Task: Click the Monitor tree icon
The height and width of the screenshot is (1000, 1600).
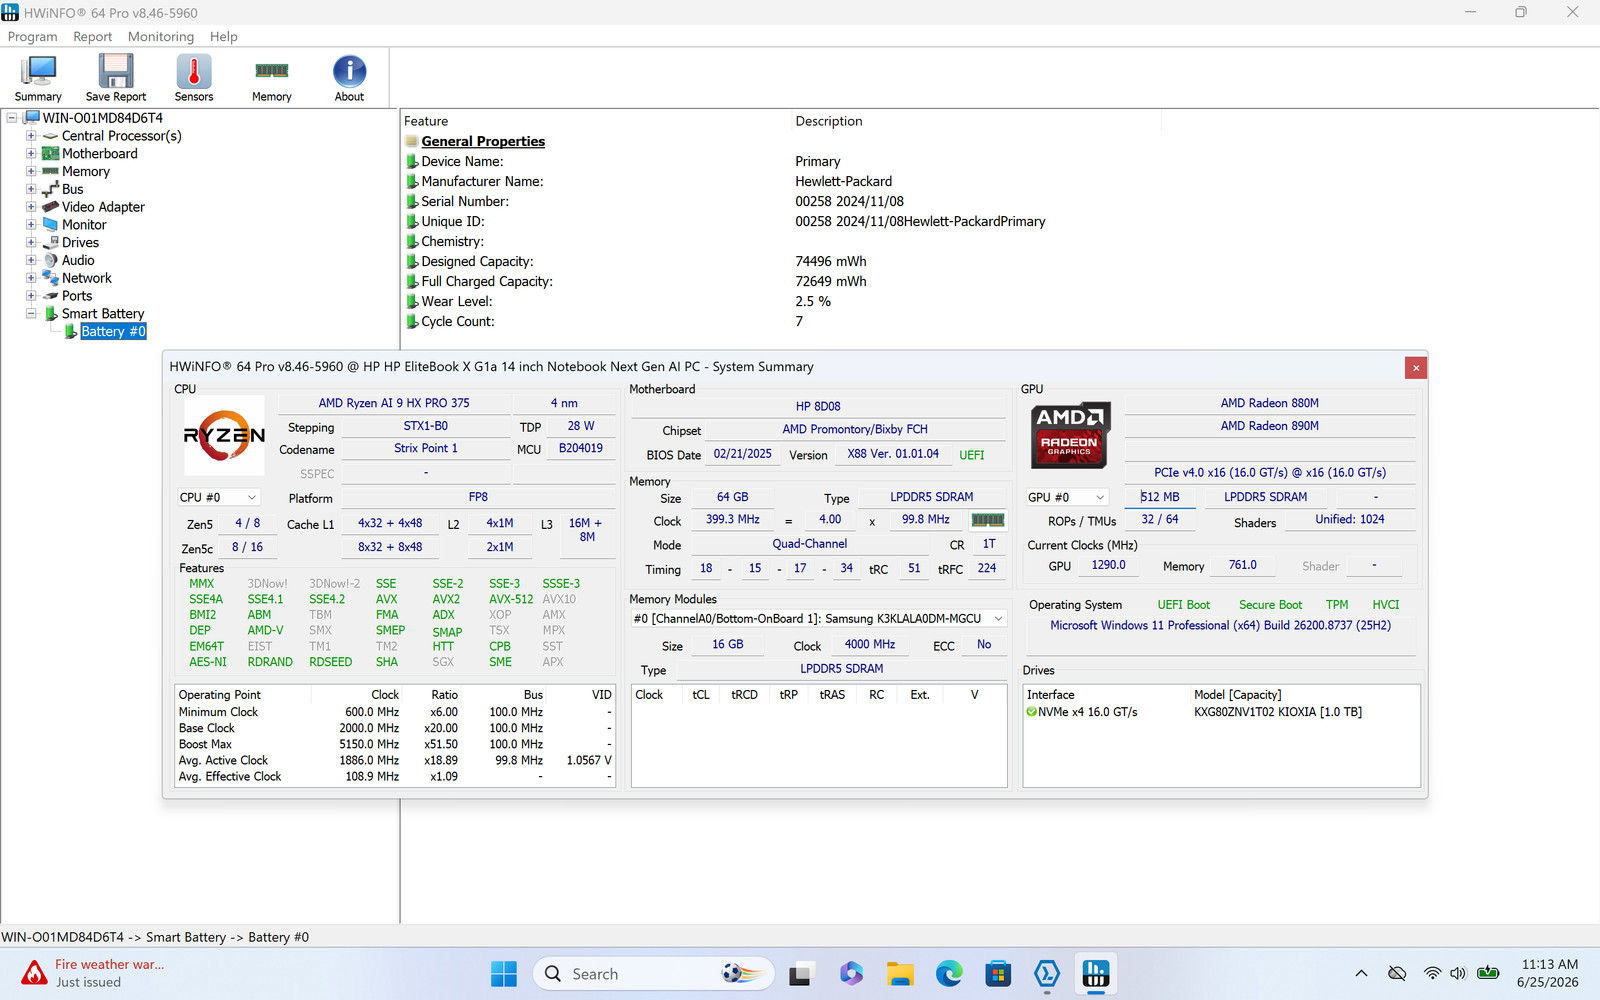Action: (50, 225)
